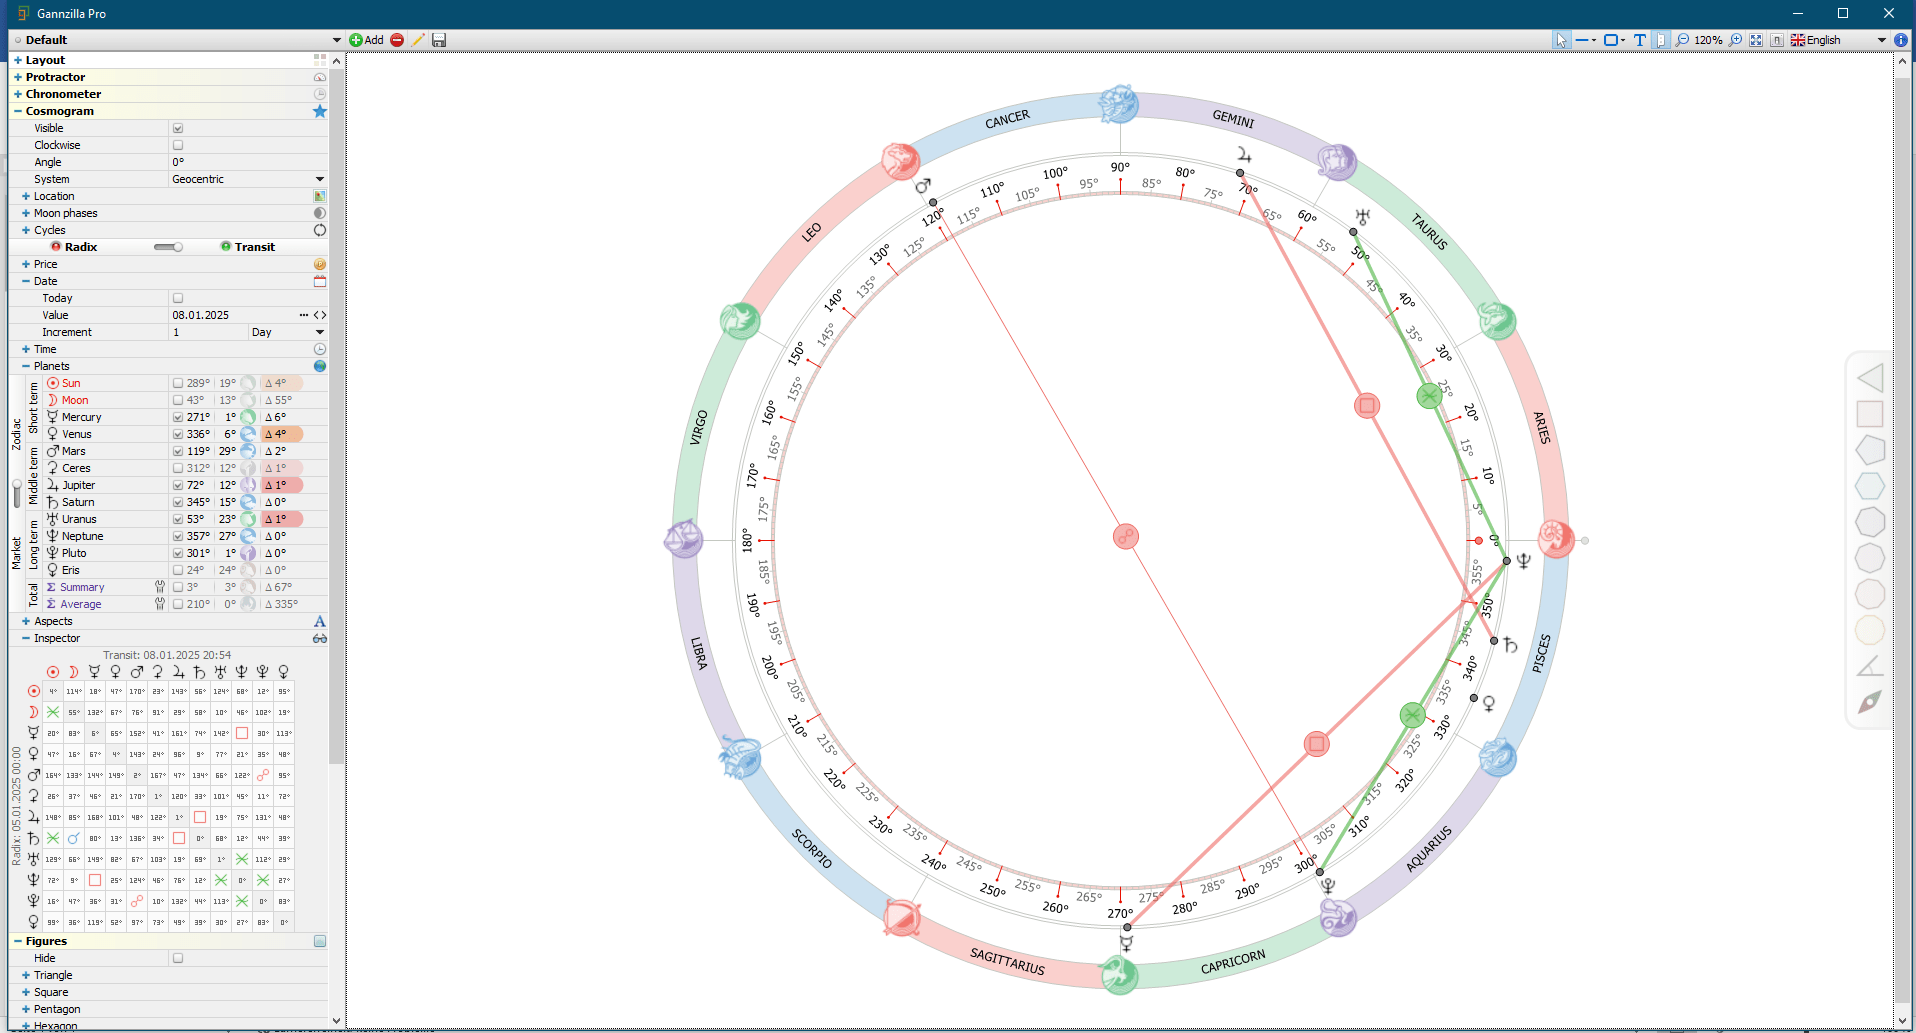Select the Text tool in toolbar

(1640, 40)
